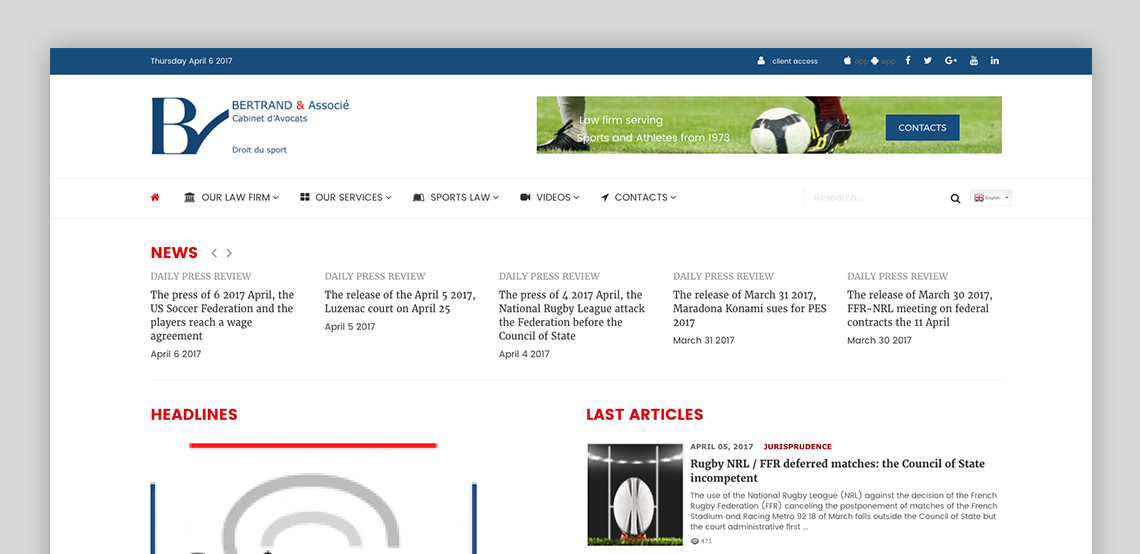The width and height of the screenshot is (1140, 554).
Task: Click the Android app icon
Action: tap(875, 60)
